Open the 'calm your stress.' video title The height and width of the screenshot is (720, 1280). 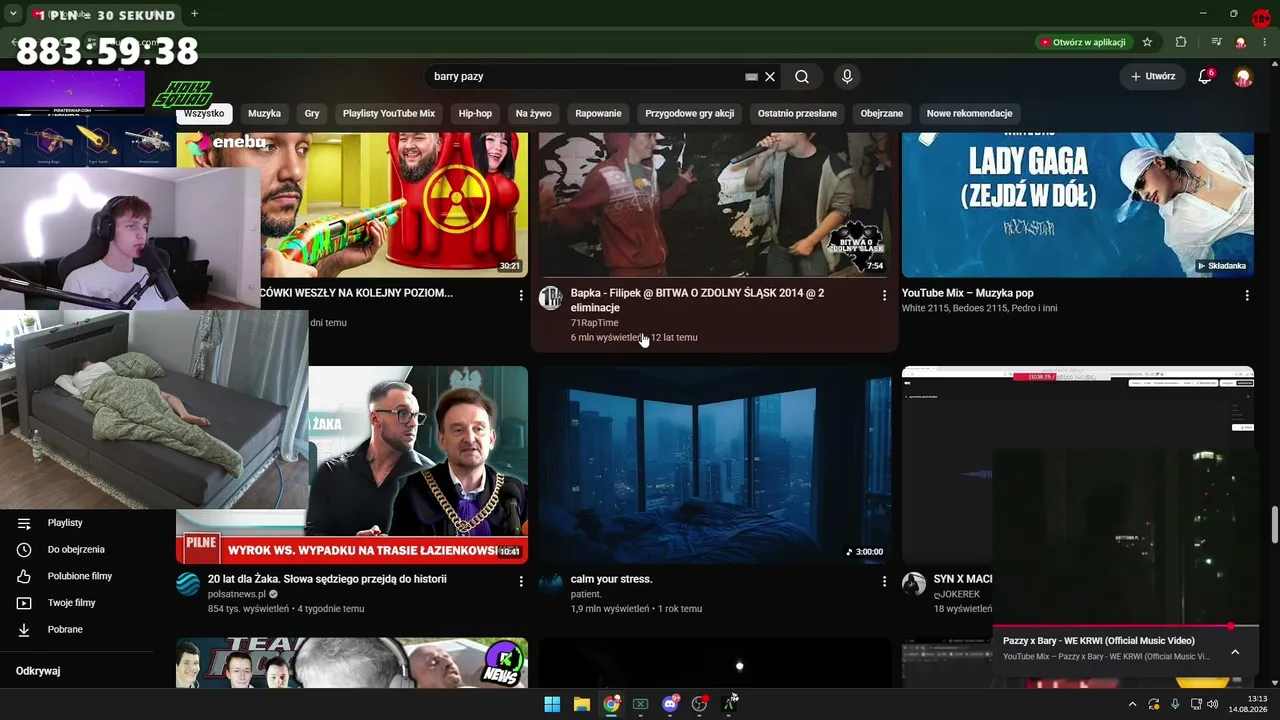(x=611, y=579)
